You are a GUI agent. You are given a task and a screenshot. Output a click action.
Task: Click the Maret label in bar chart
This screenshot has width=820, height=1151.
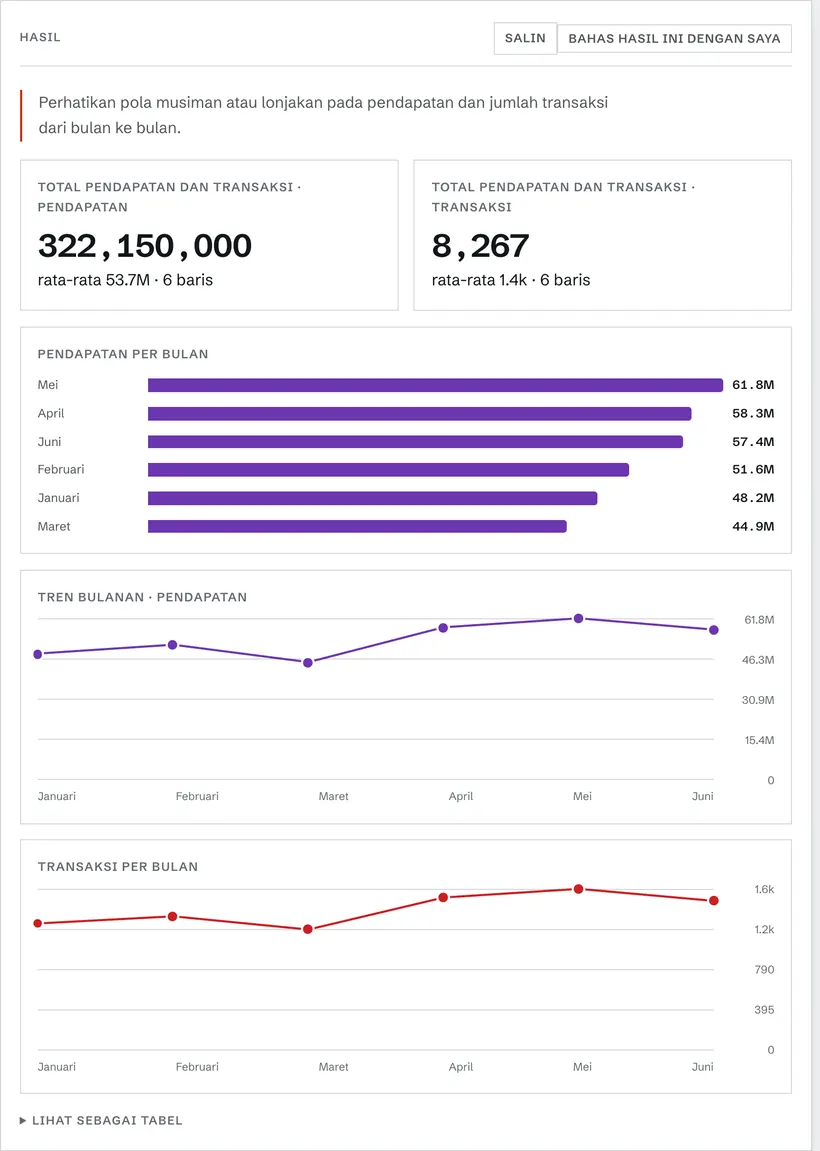pyautogui.click(x=54, y=526)
